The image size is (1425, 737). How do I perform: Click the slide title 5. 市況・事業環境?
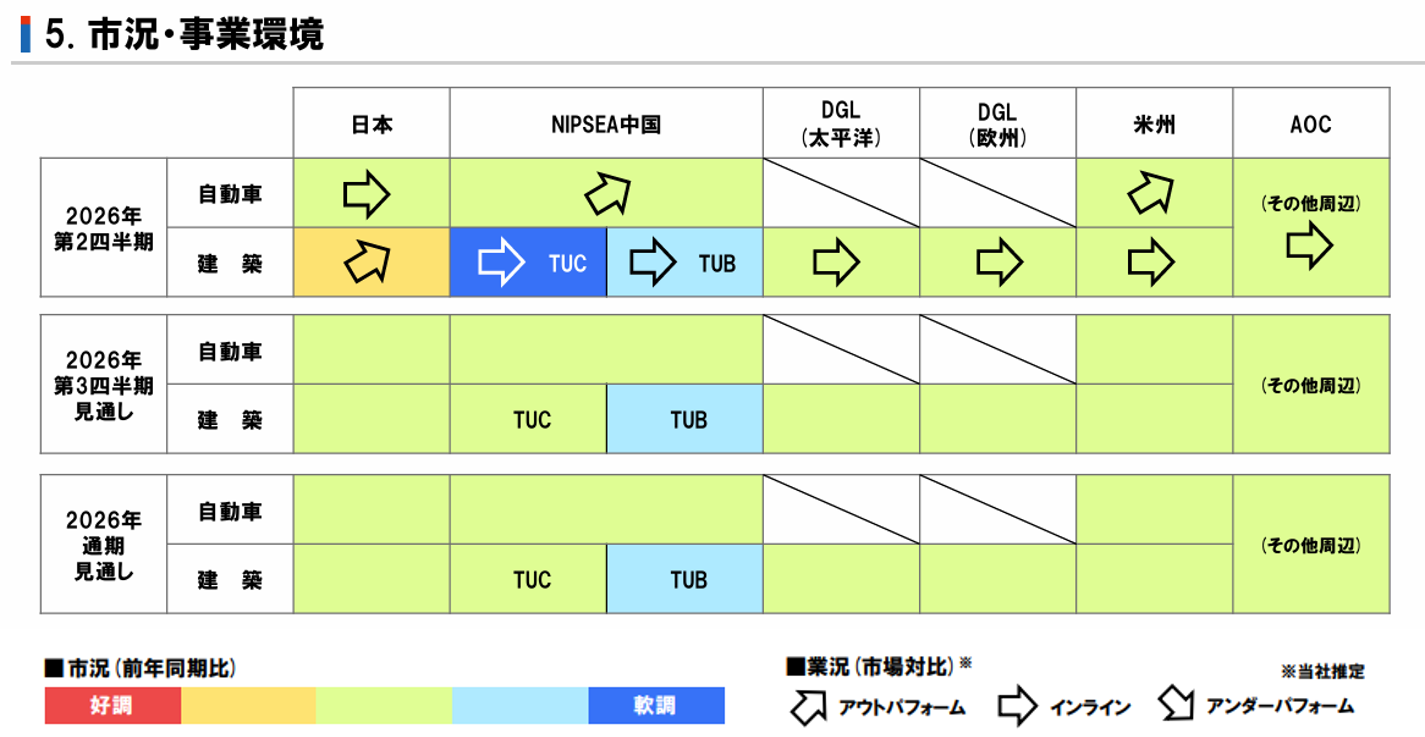pyautogui.click(x=184, y=35)
